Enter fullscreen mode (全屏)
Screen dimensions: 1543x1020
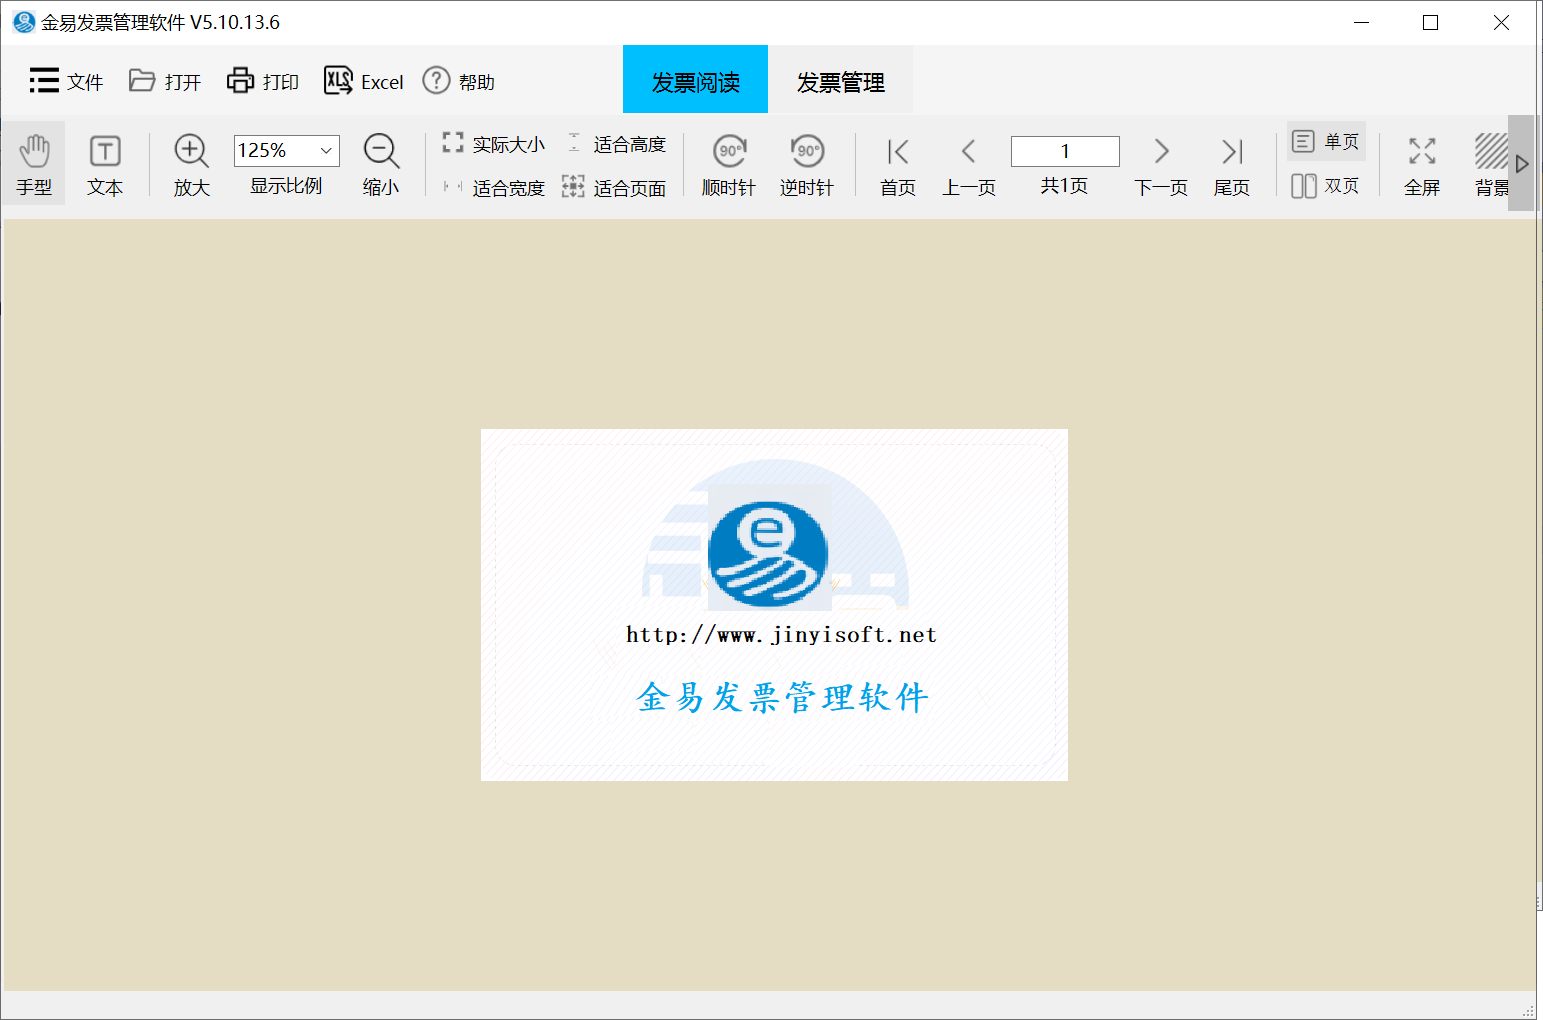pyautogui.click(x=1422, y=164)
